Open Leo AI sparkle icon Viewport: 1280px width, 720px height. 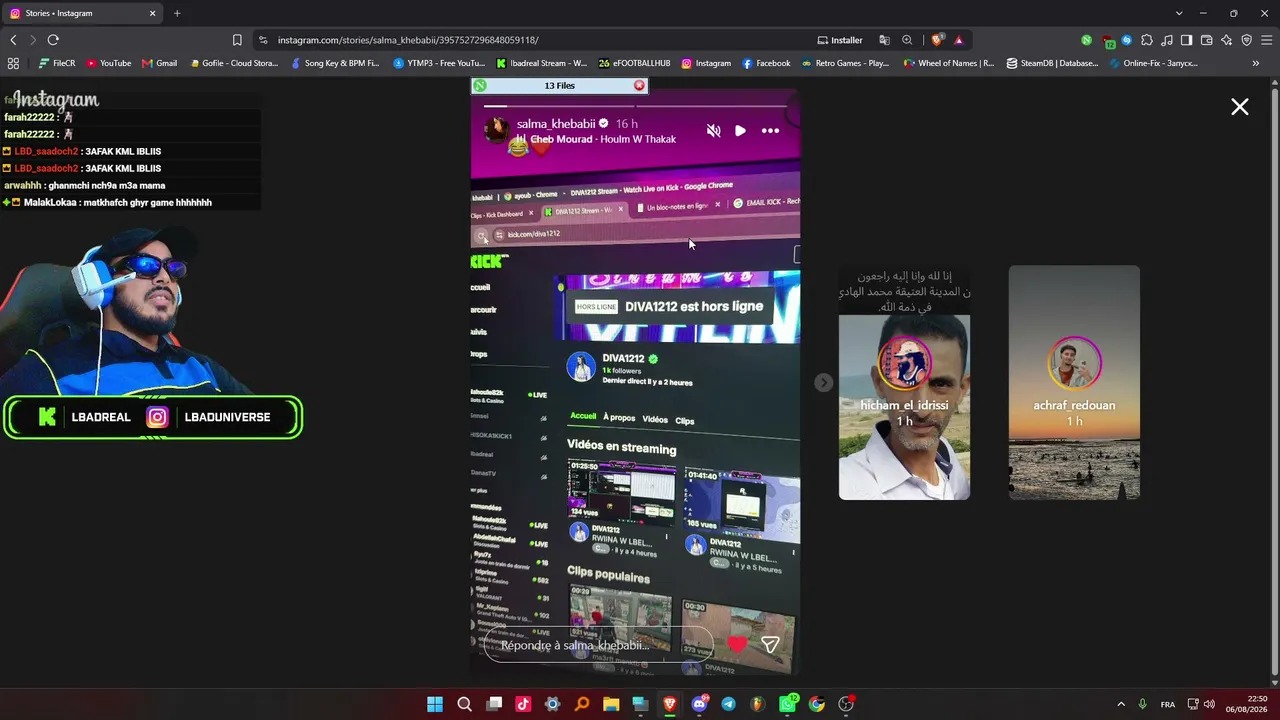point(1226,40)
